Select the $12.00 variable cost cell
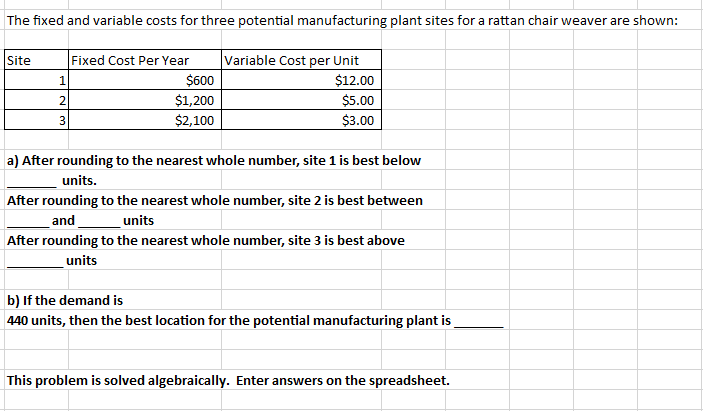 point(301,80)
